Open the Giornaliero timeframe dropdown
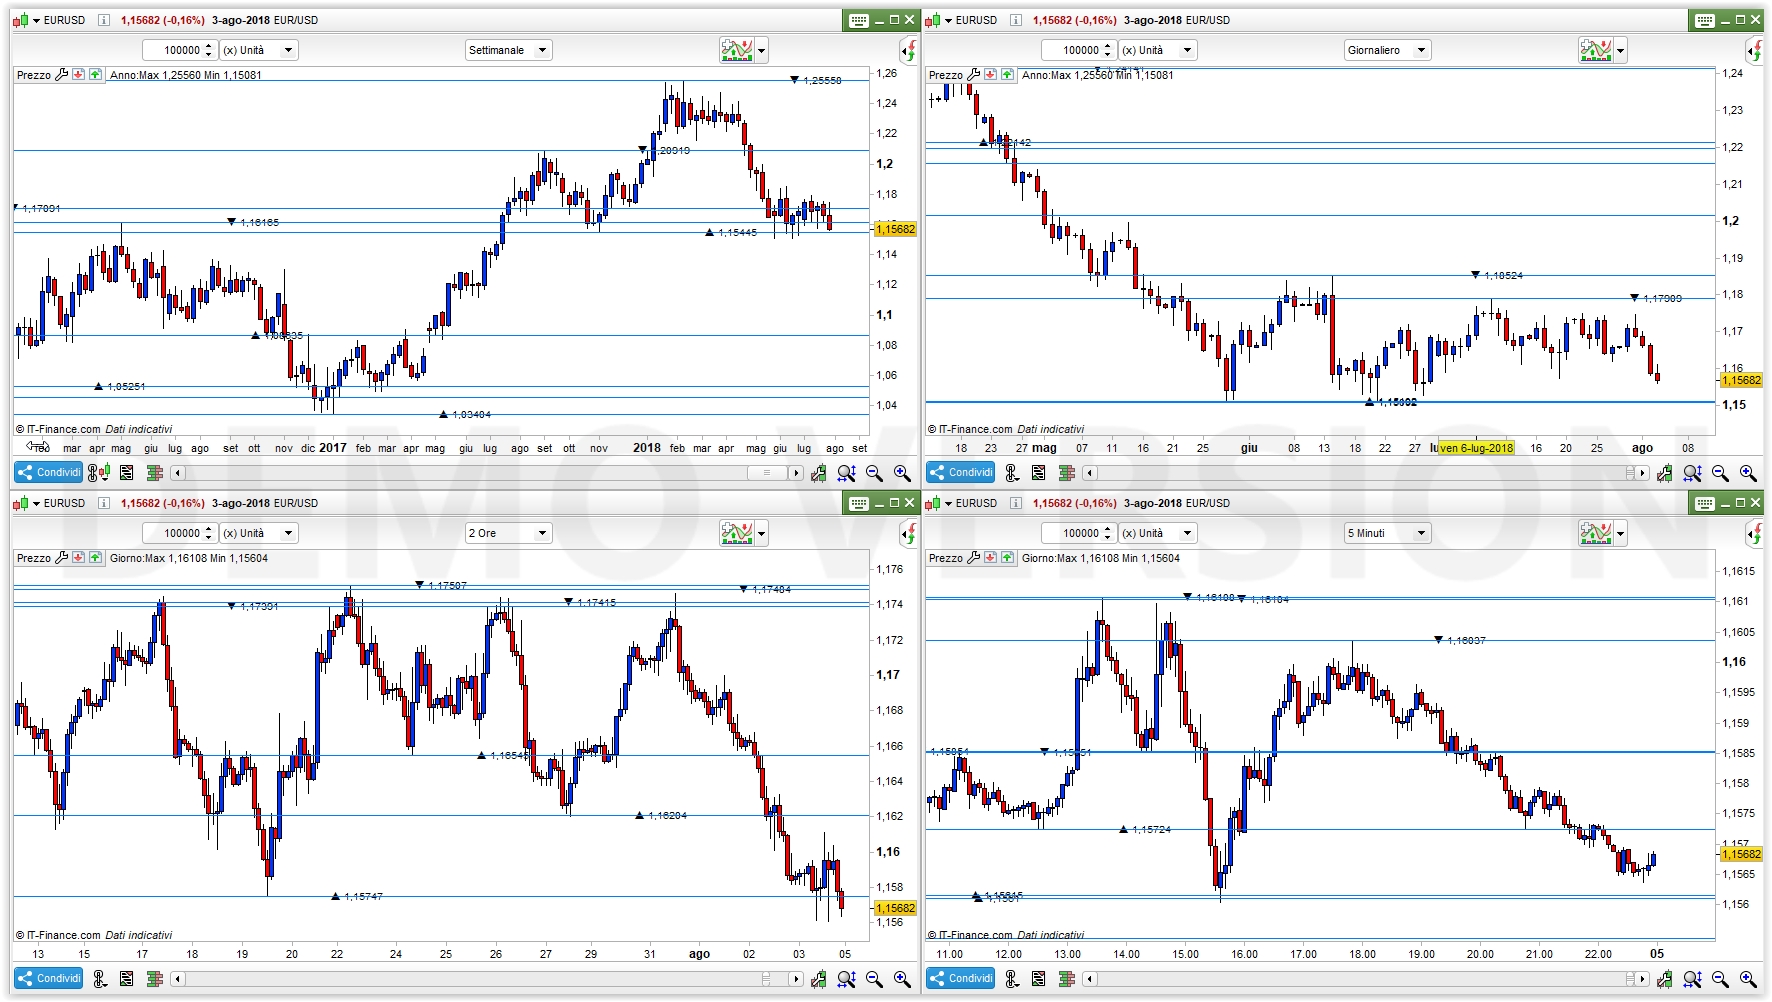1772x1002 pixels. (x=1388, y=50)
